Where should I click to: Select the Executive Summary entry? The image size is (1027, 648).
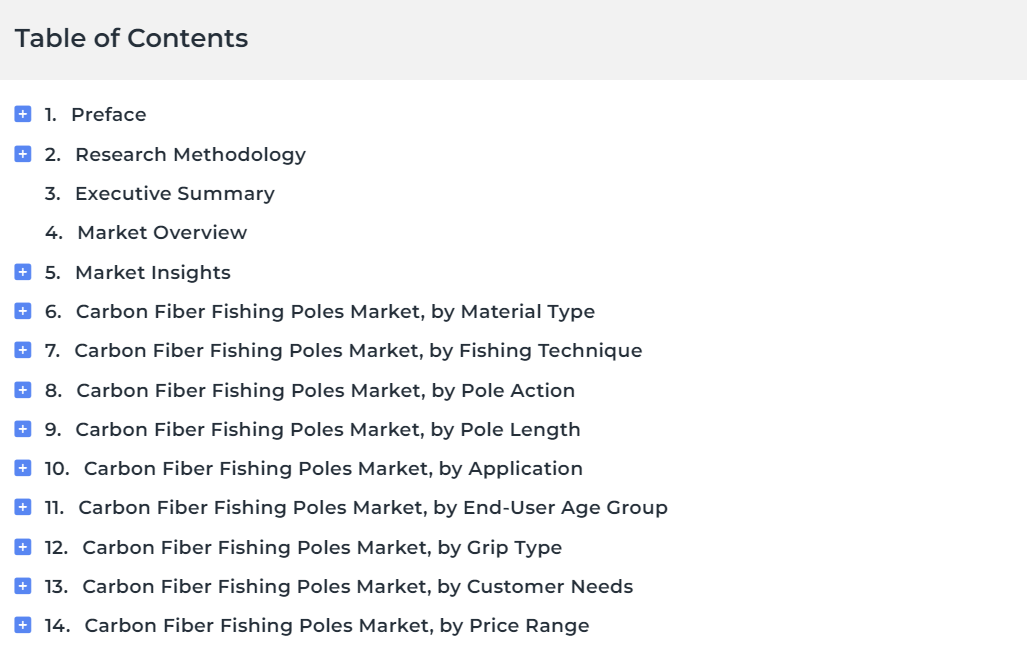coord(175,194)
